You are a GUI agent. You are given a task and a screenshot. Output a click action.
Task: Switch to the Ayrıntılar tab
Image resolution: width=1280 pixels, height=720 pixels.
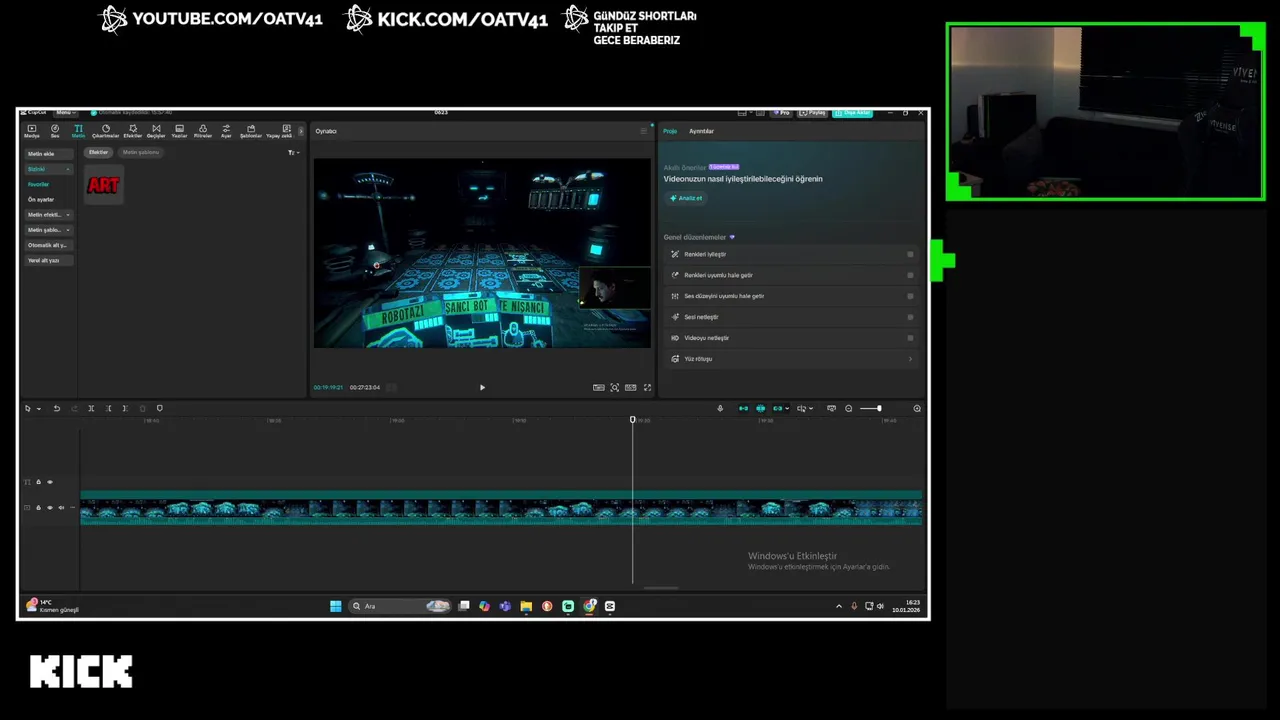pyautogui.click(x=701, y=131)
